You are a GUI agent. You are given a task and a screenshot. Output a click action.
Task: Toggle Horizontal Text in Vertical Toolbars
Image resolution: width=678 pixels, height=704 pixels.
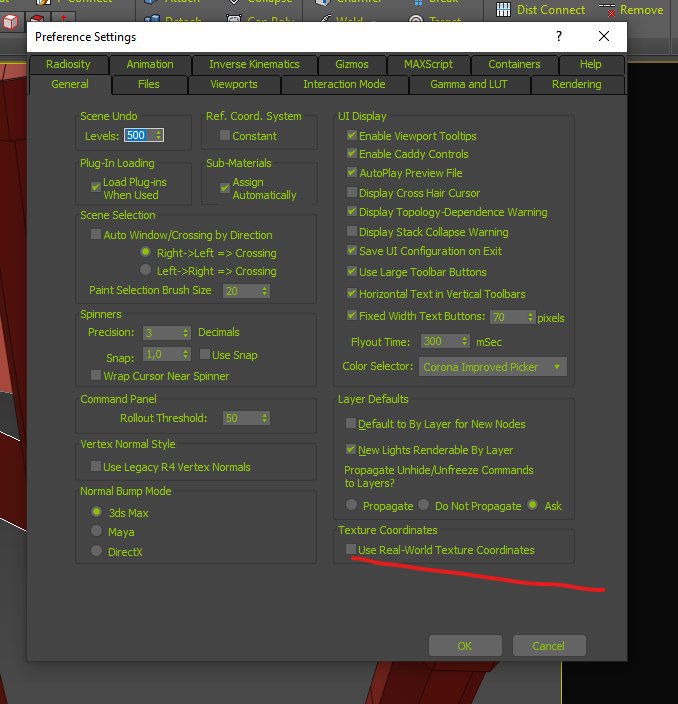pyautogui.click(x=352, y=293)
